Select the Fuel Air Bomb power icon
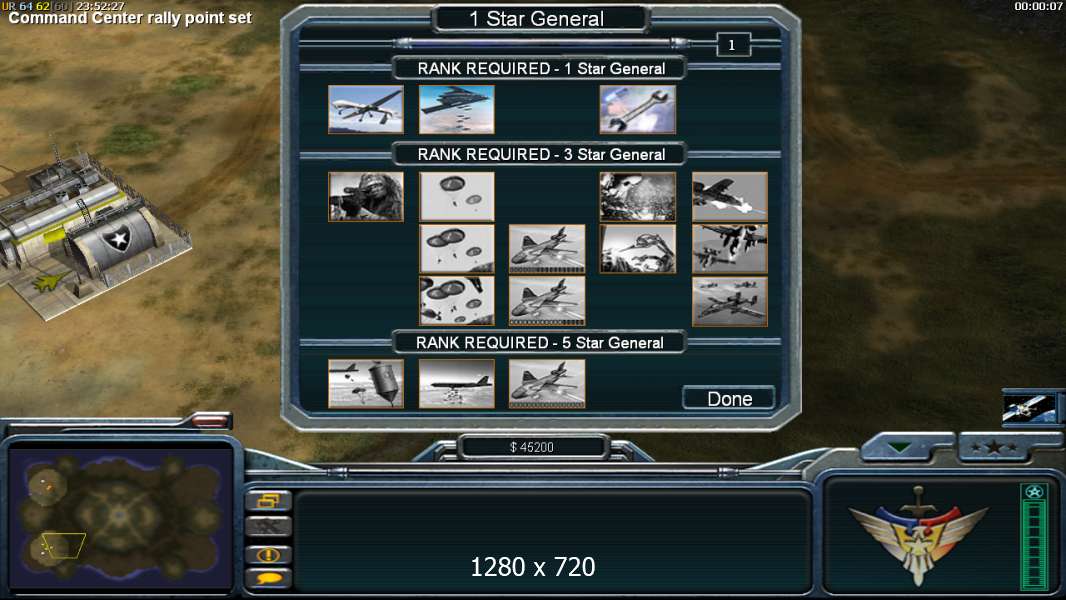Image resolution: width=1066 pixels, height=600 pixels. [366, 384]
